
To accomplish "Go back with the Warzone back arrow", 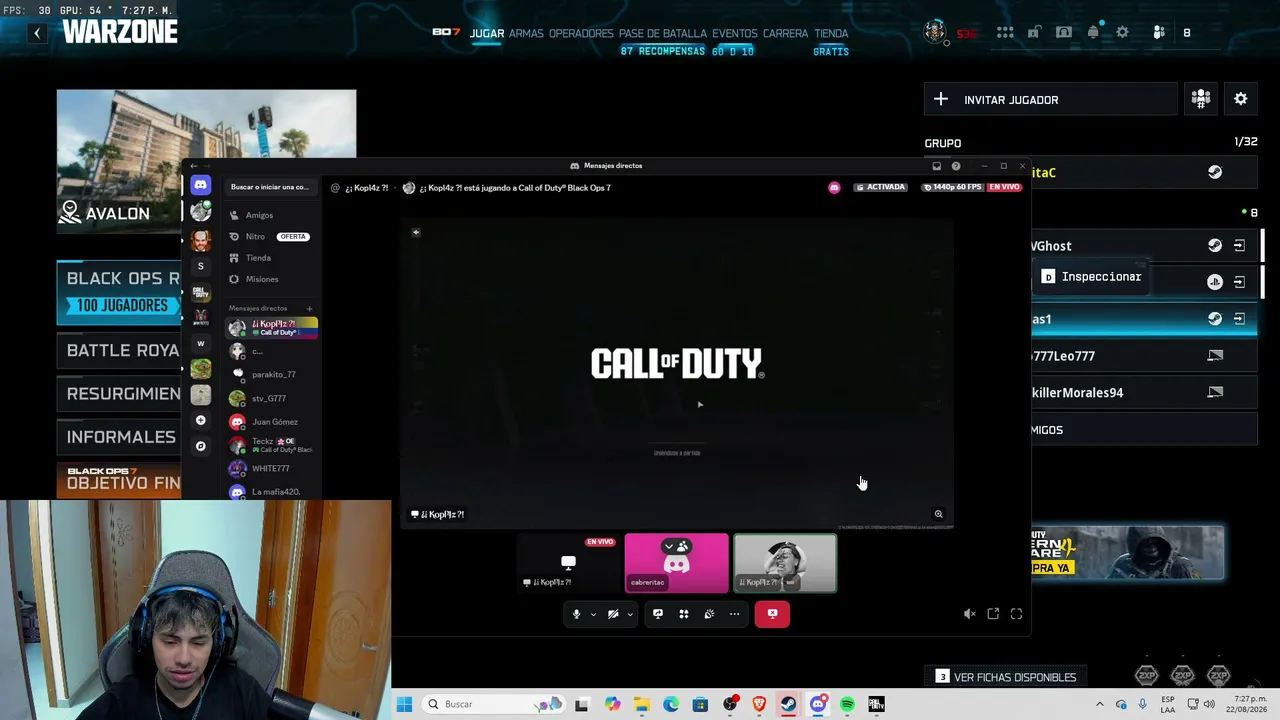I will [37, 33].
